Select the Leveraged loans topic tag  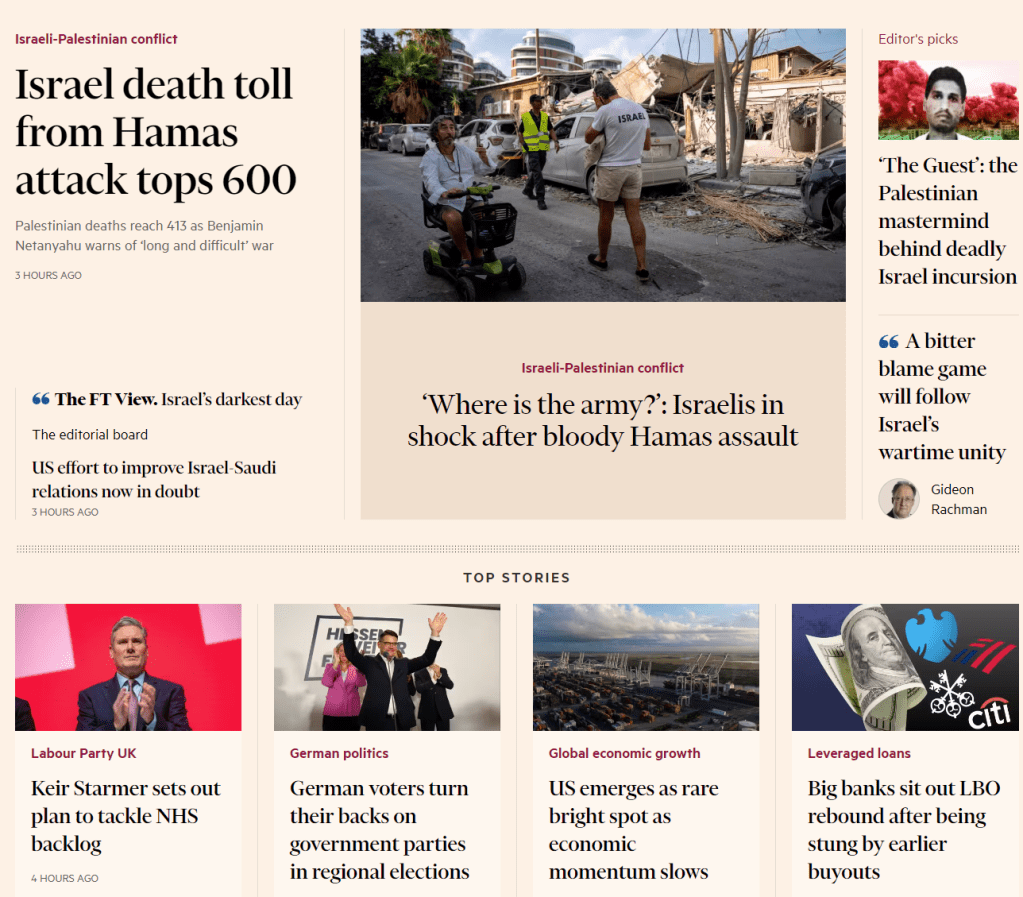tap(859, 753)
